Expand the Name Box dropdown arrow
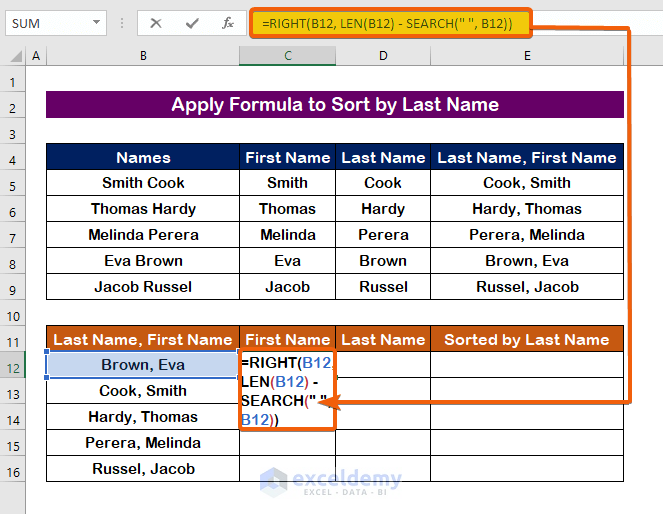Screen dimensions: 663x514 pyautogui.click(x=96, y=23)
